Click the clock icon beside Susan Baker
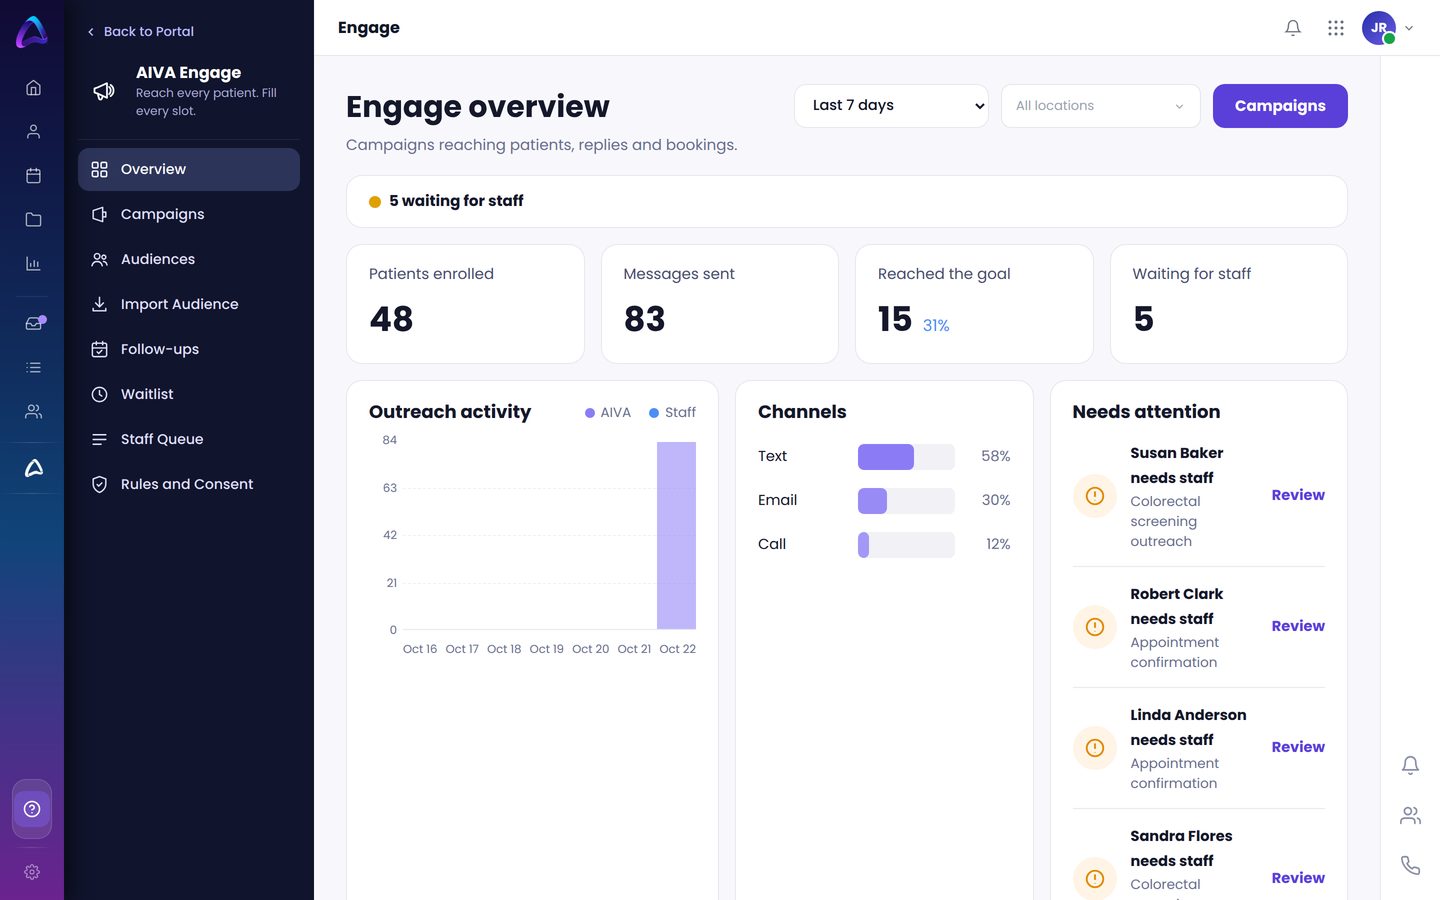Viewport: 1440px width, 900px height. 1095,496
